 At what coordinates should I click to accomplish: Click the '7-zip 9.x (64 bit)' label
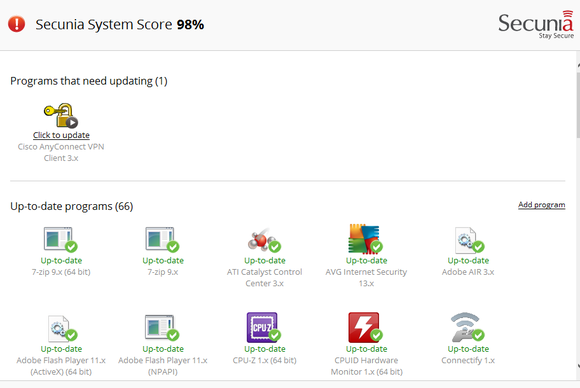(x=61, y=272)
